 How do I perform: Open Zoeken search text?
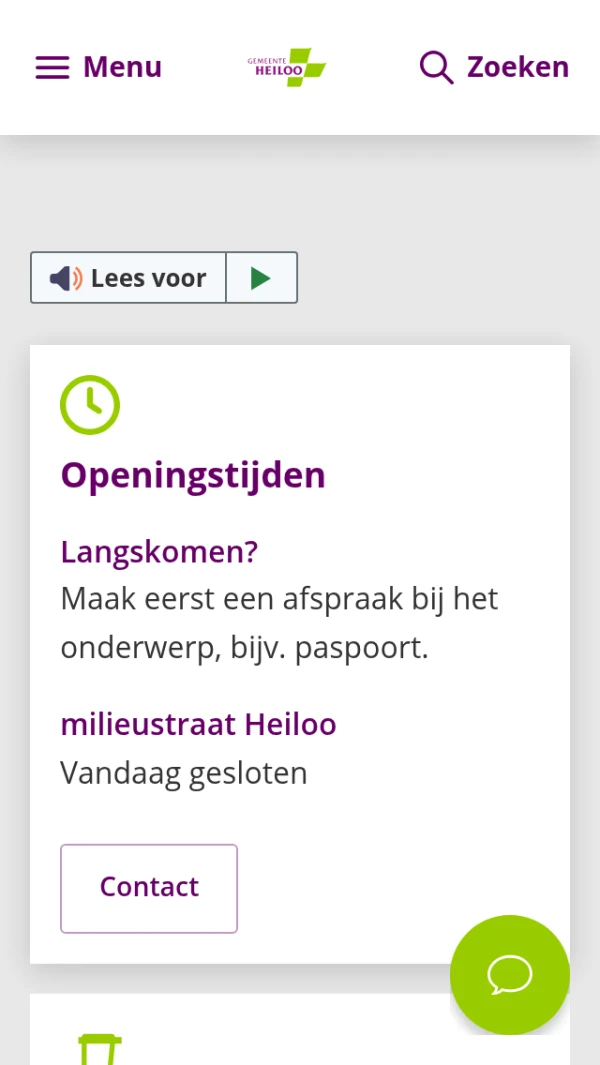tap(517, 67)
